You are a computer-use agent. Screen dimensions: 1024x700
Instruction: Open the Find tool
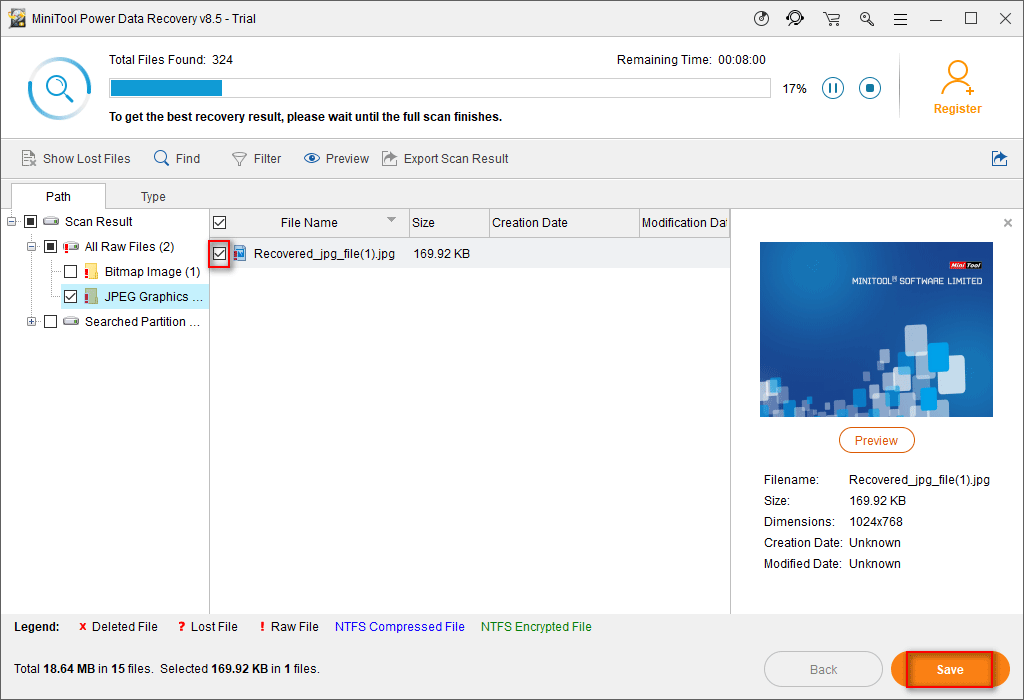(177, 159)
